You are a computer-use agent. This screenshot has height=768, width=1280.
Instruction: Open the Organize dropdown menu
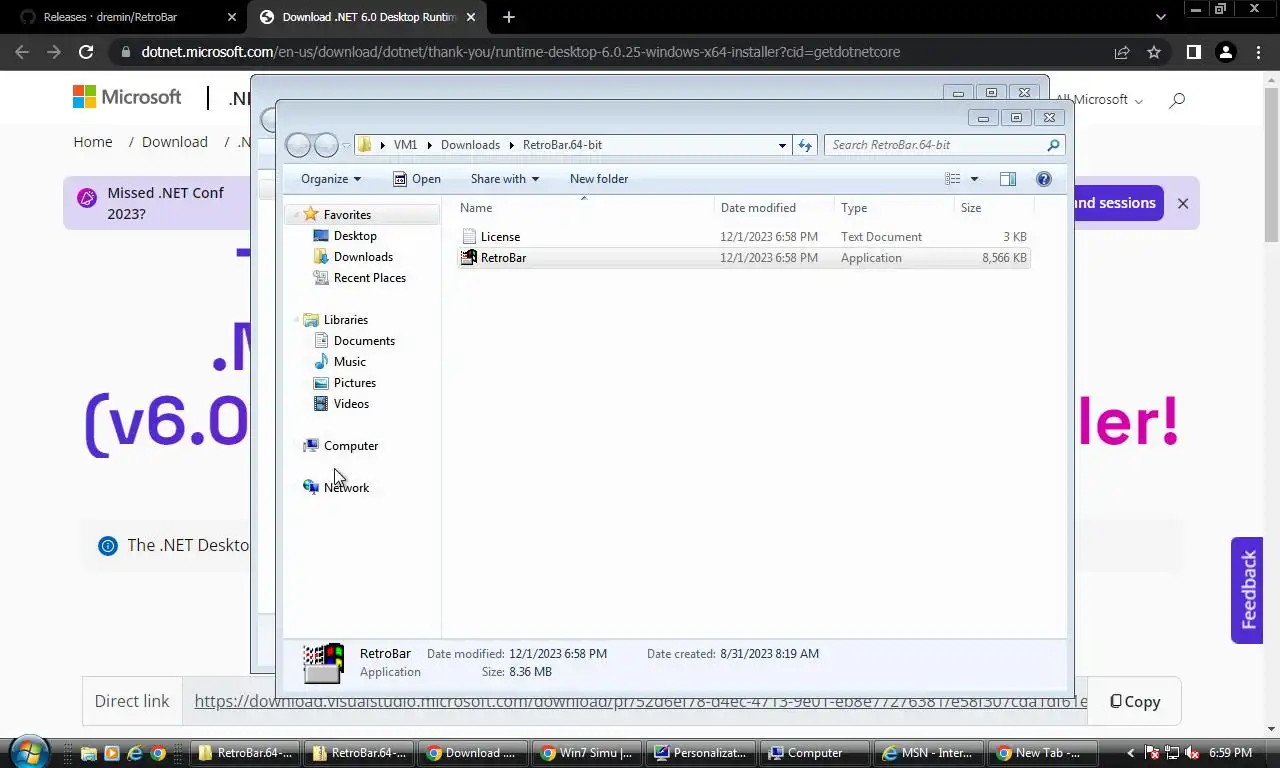pos(331,179)
